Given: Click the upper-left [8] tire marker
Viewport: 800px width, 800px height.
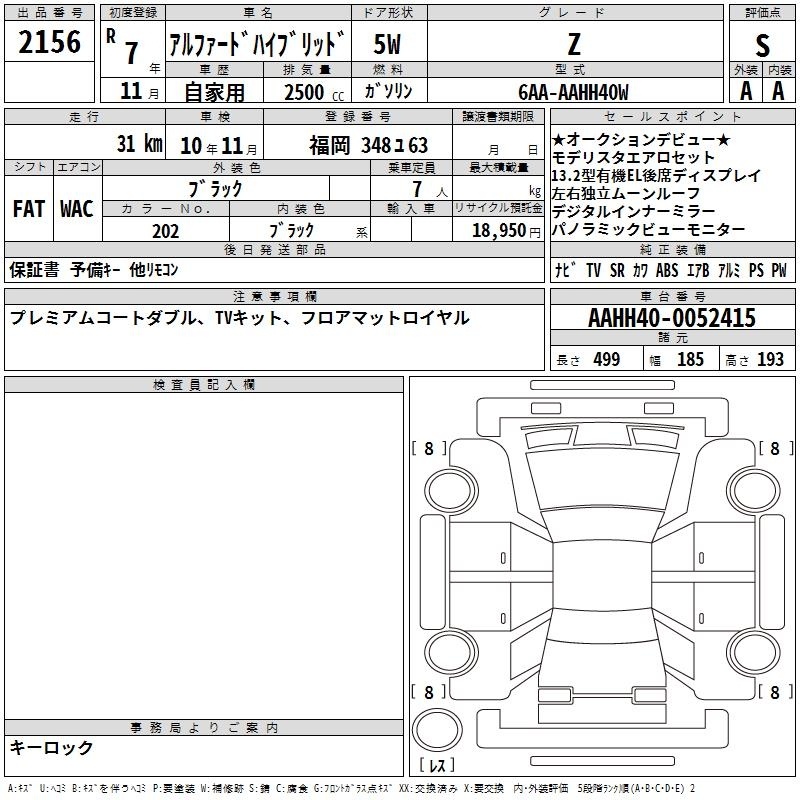Looking at the screenshot, I should click(x=429, y=449).
